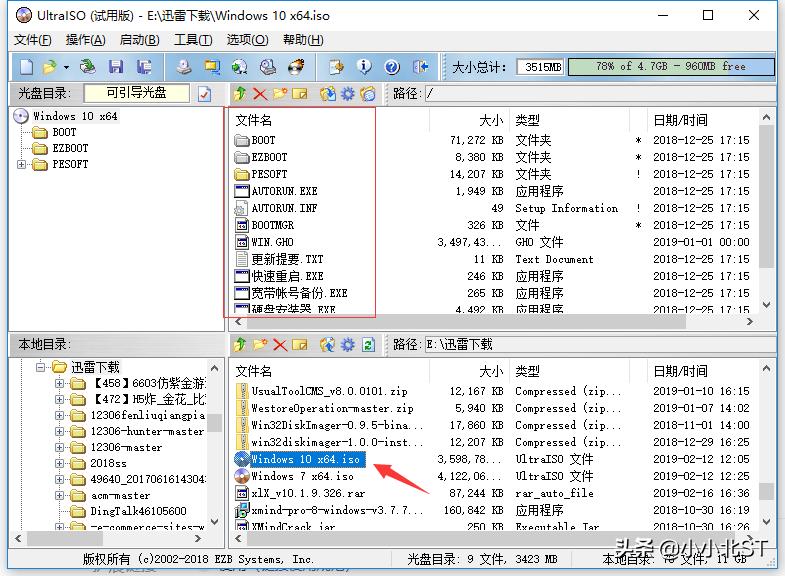
Task: Click the local path field E:\迅雷下载
Action: click(600, 345)
